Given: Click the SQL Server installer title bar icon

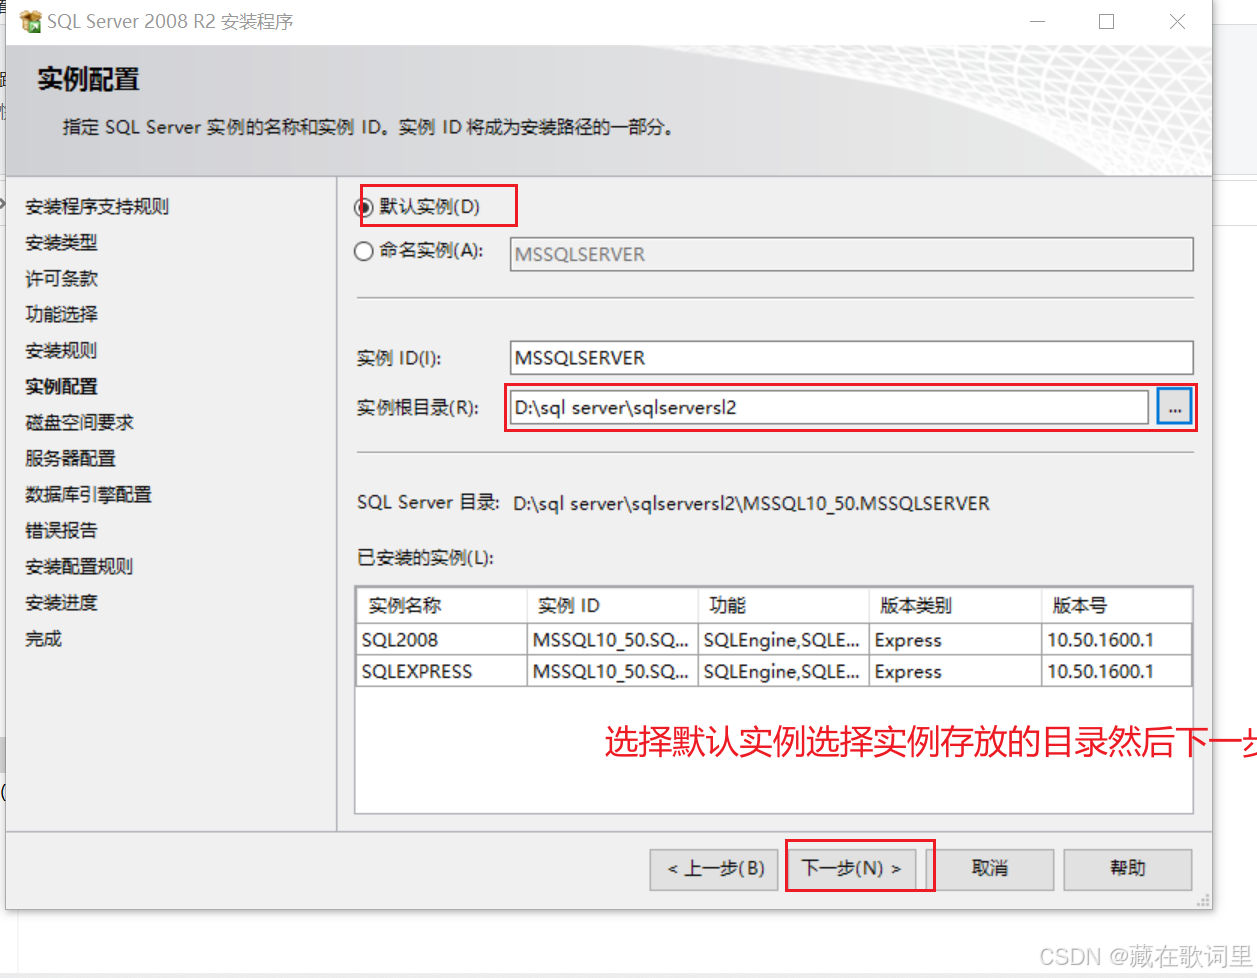Looking at the screenshot, I should point(30,21).
